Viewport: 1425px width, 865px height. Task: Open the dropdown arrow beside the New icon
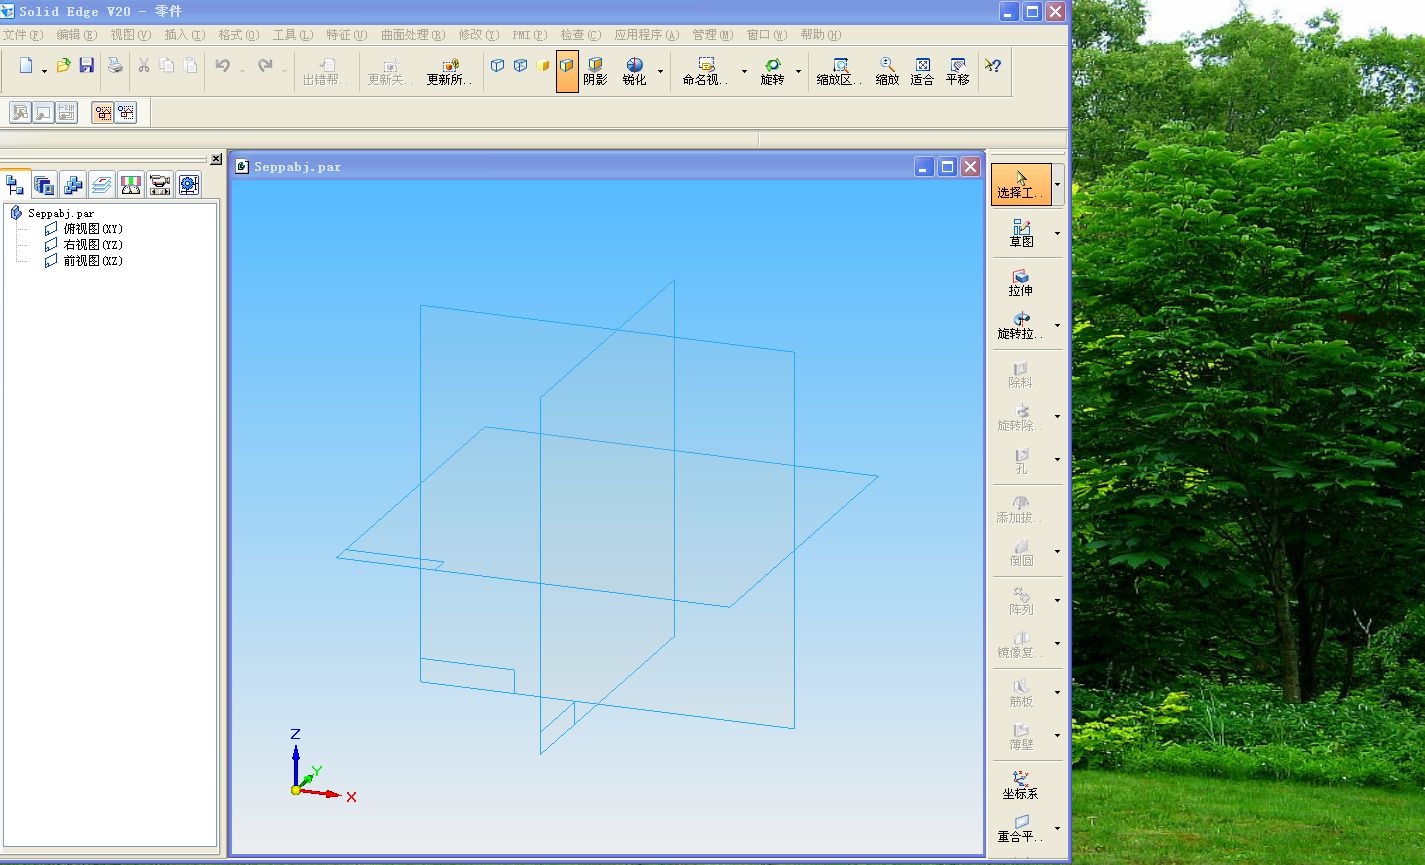44,70
